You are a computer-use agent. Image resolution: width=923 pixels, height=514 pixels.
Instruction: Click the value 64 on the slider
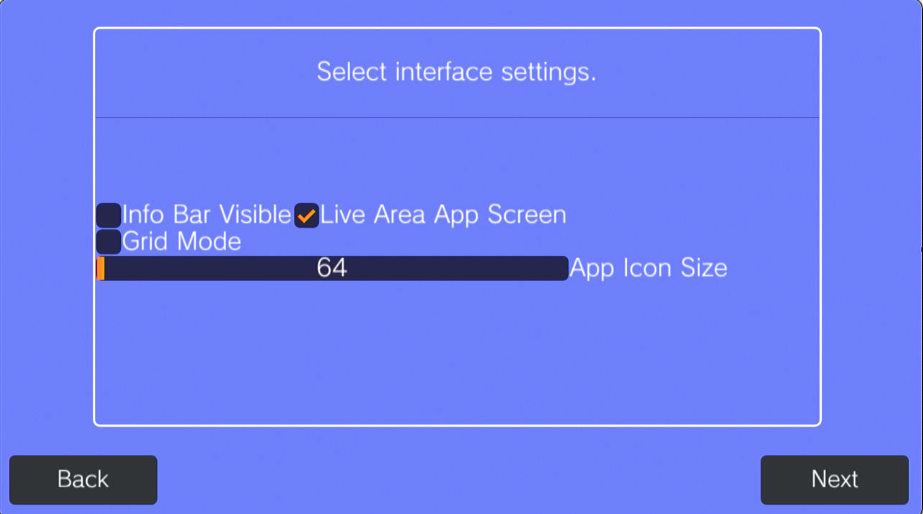331,268
